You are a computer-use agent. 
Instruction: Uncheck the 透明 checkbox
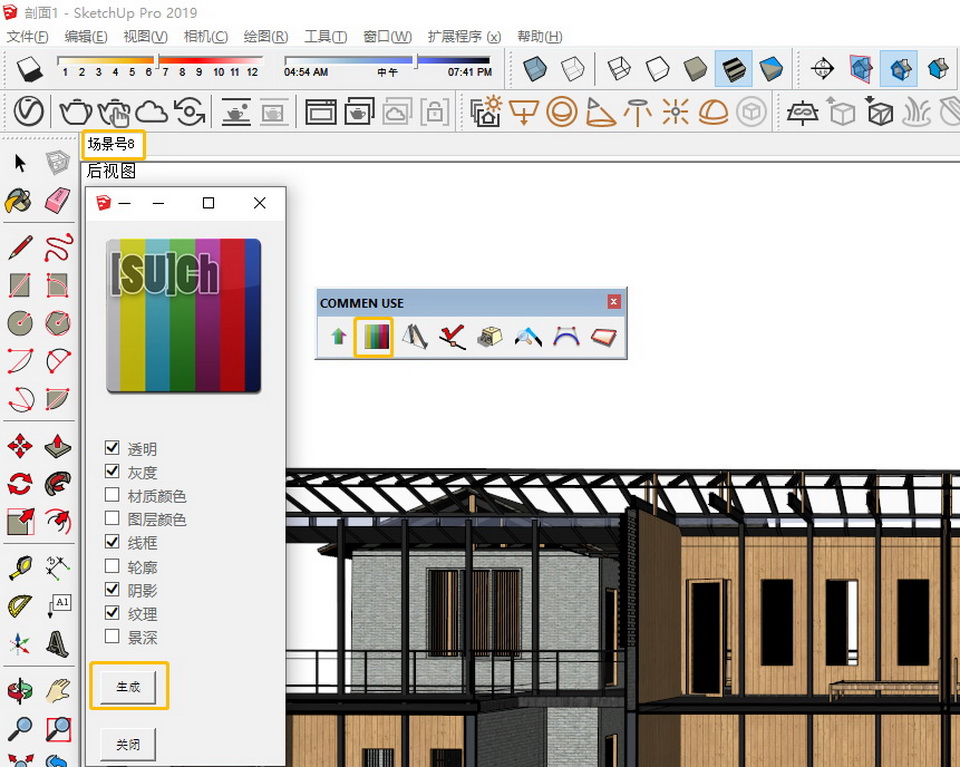[x=112, y=449]
